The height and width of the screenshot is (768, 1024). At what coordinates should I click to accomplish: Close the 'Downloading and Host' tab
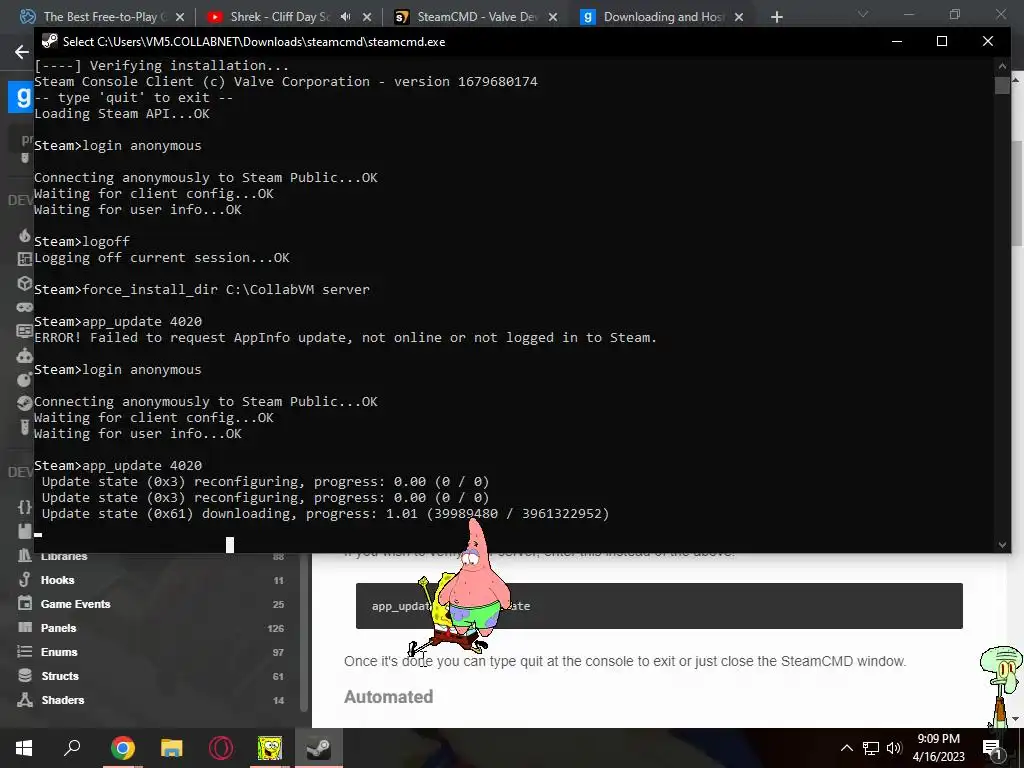tap(739, 17)
